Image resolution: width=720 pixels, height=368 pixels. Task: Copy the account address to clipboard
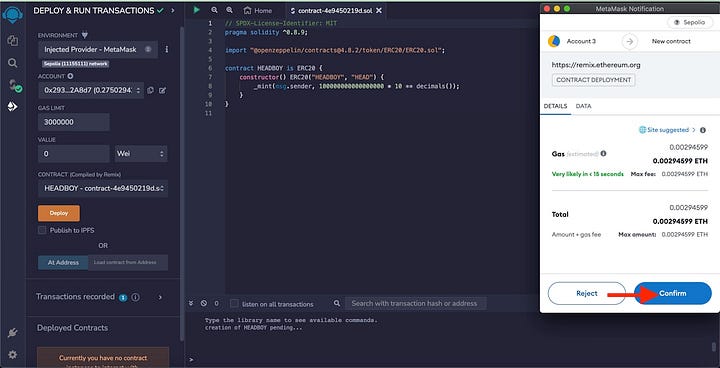[151, 91]
